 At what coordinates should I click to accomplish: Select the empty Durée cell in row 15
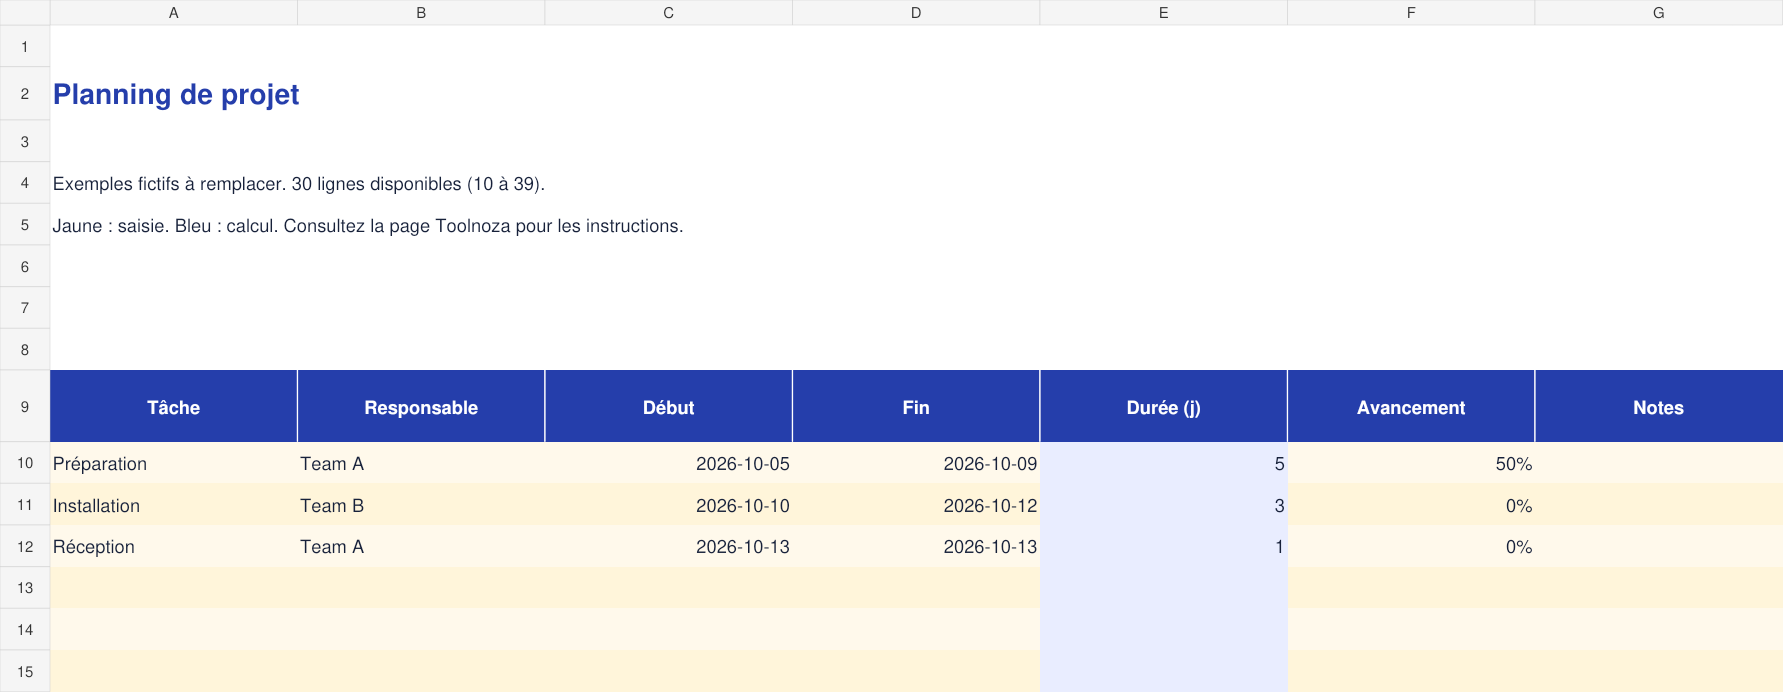tap(1164, 672)
